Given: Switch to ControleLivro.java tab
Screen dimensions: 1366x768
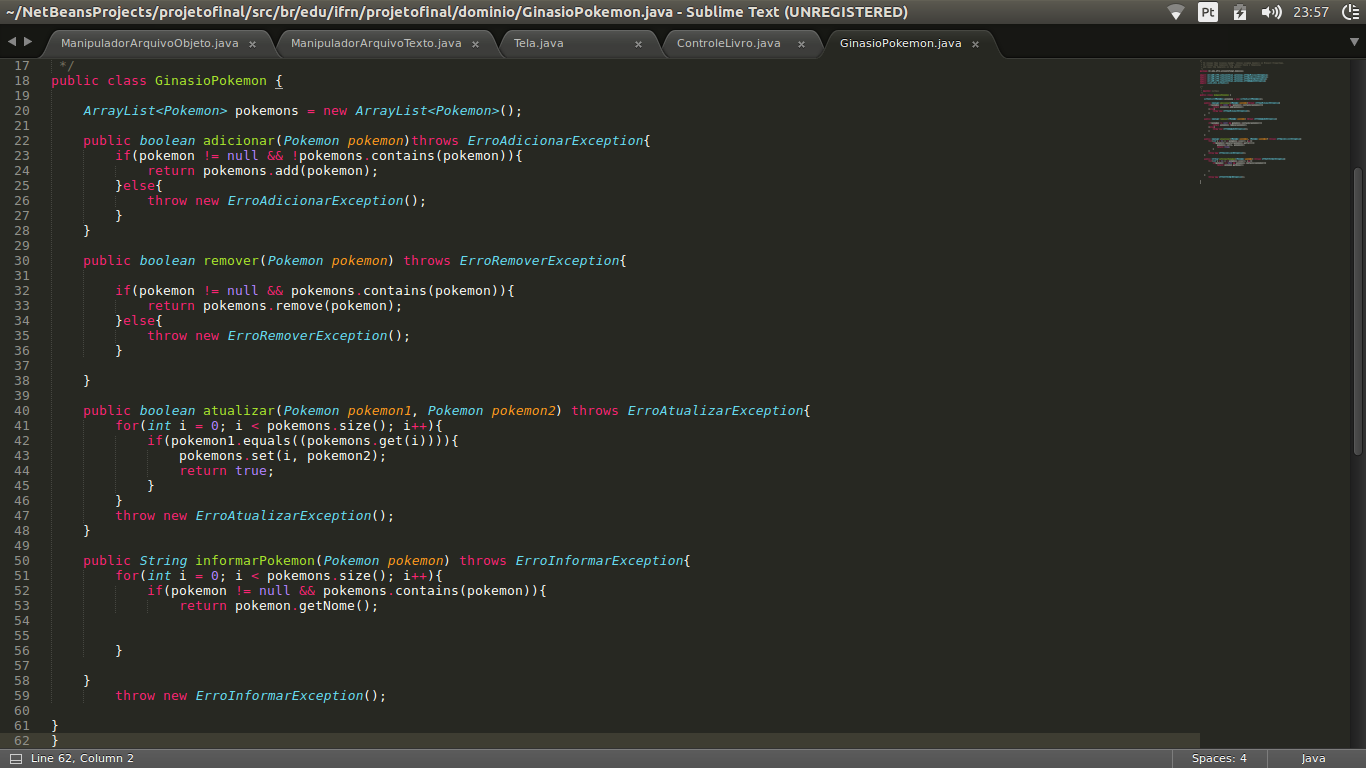Looking at the screenshot, I should pos(729,44).
